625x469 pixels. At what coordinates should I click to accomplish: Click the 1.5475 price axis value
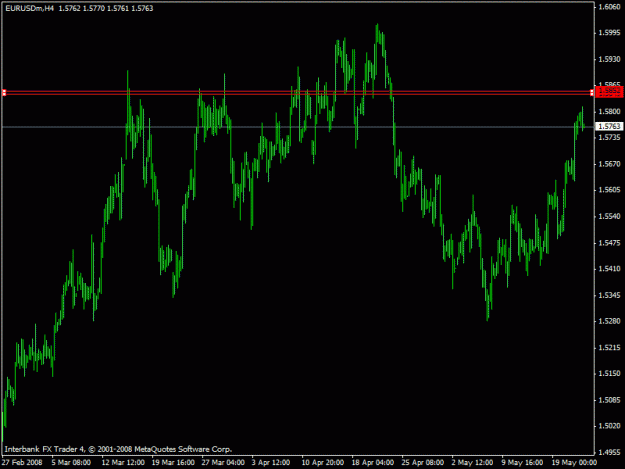pyautogui.click(x=609, y=243)
